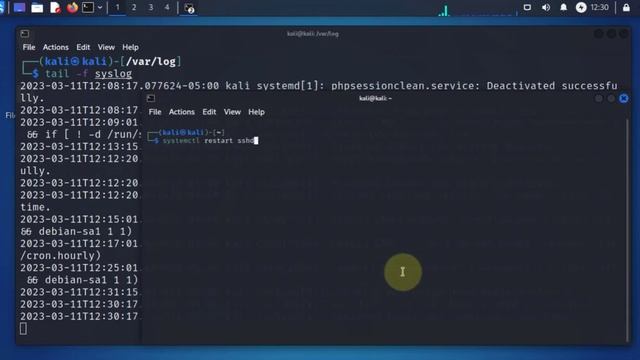This screenshot has height=360, width=640.
Task: Expand the terminal launcher dropdown arrow
Action: [100, 7]
